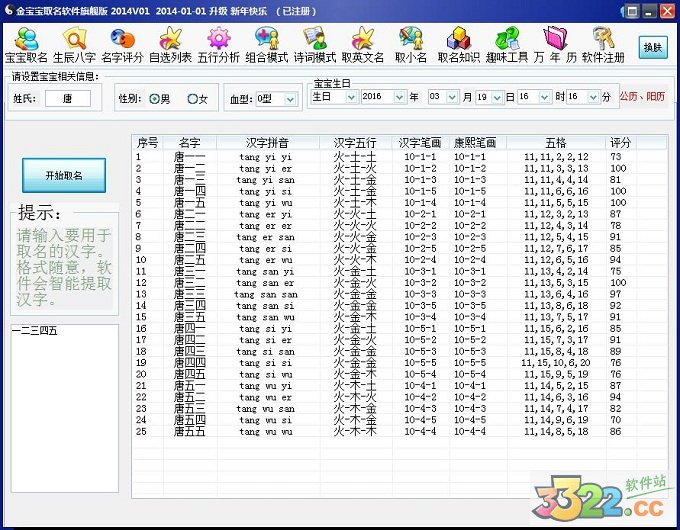Open the minute 16 dropdown before 分
Viewport: 680px width, 530px height.
(583, 97)
